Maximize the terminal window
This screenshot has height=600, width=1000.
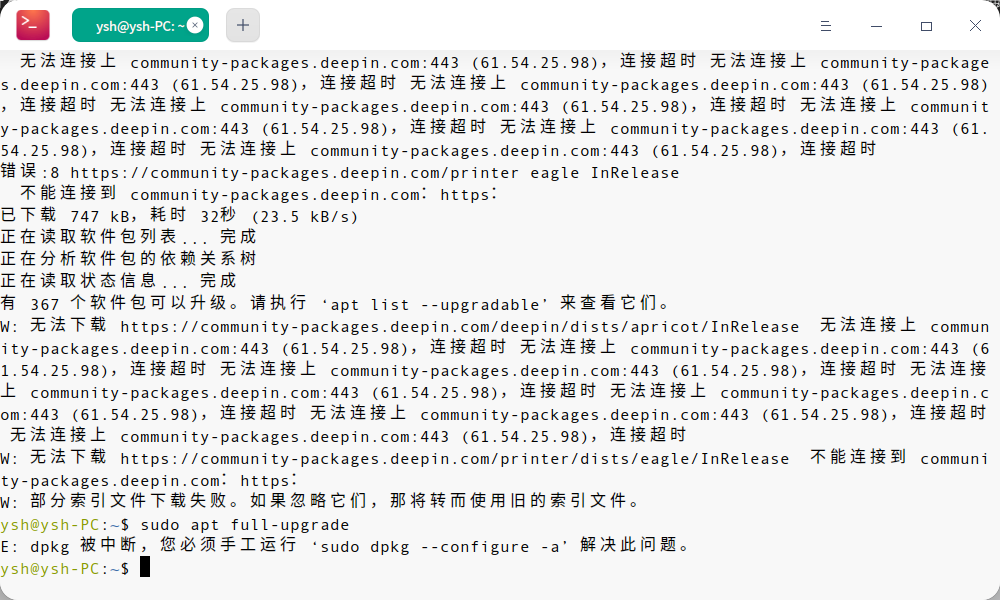(926, 25)
